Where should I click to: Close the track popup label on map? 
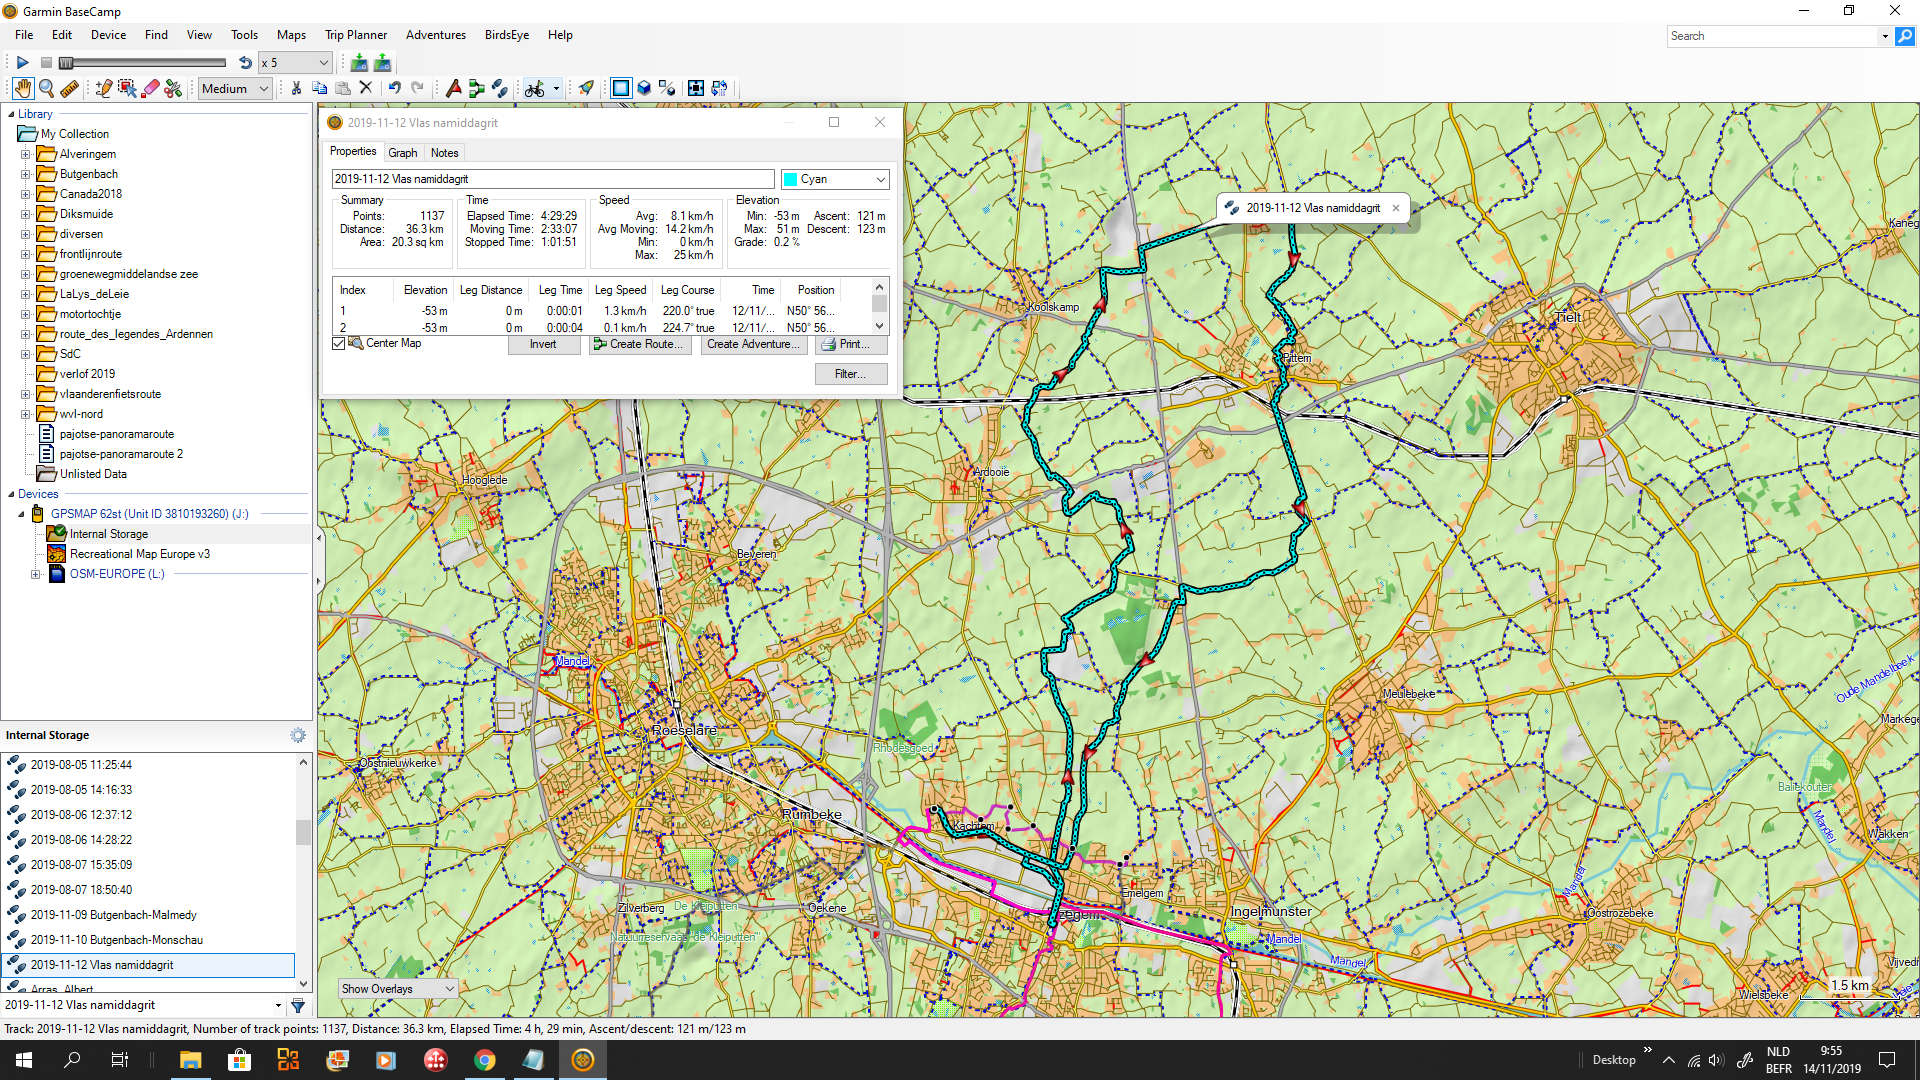pyautogui.click(x=1396, y=208)
